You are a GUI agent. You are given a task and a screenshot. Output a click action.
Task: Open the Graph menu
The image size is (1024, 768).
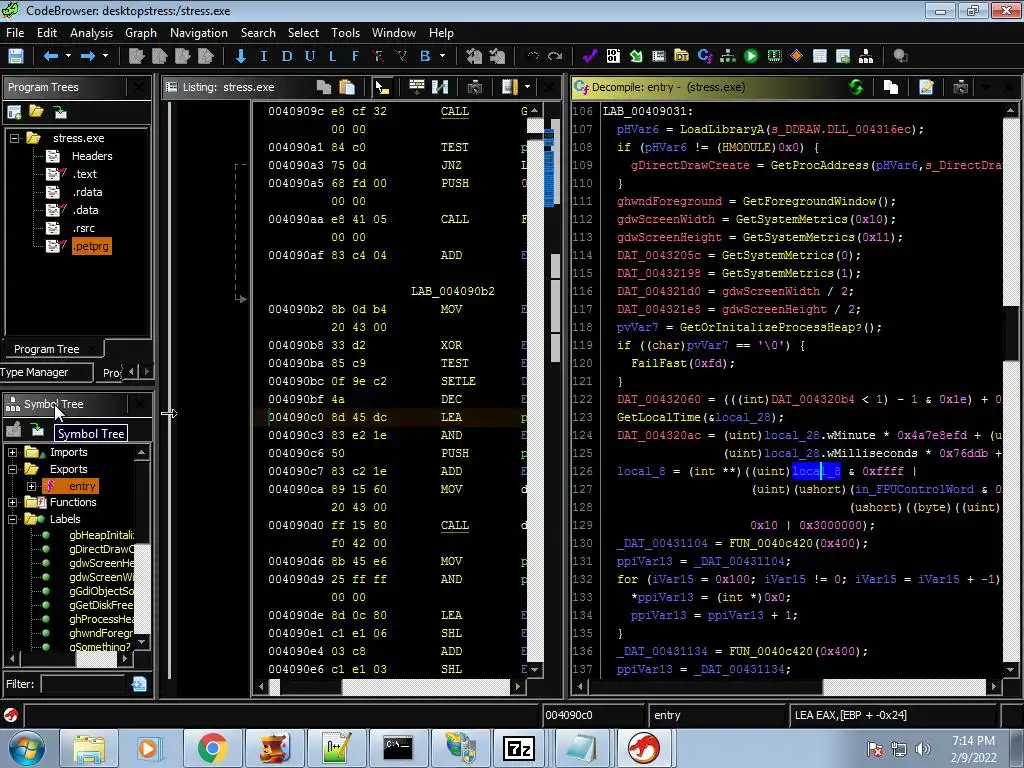pyautogui.click(x=141, y=33)
